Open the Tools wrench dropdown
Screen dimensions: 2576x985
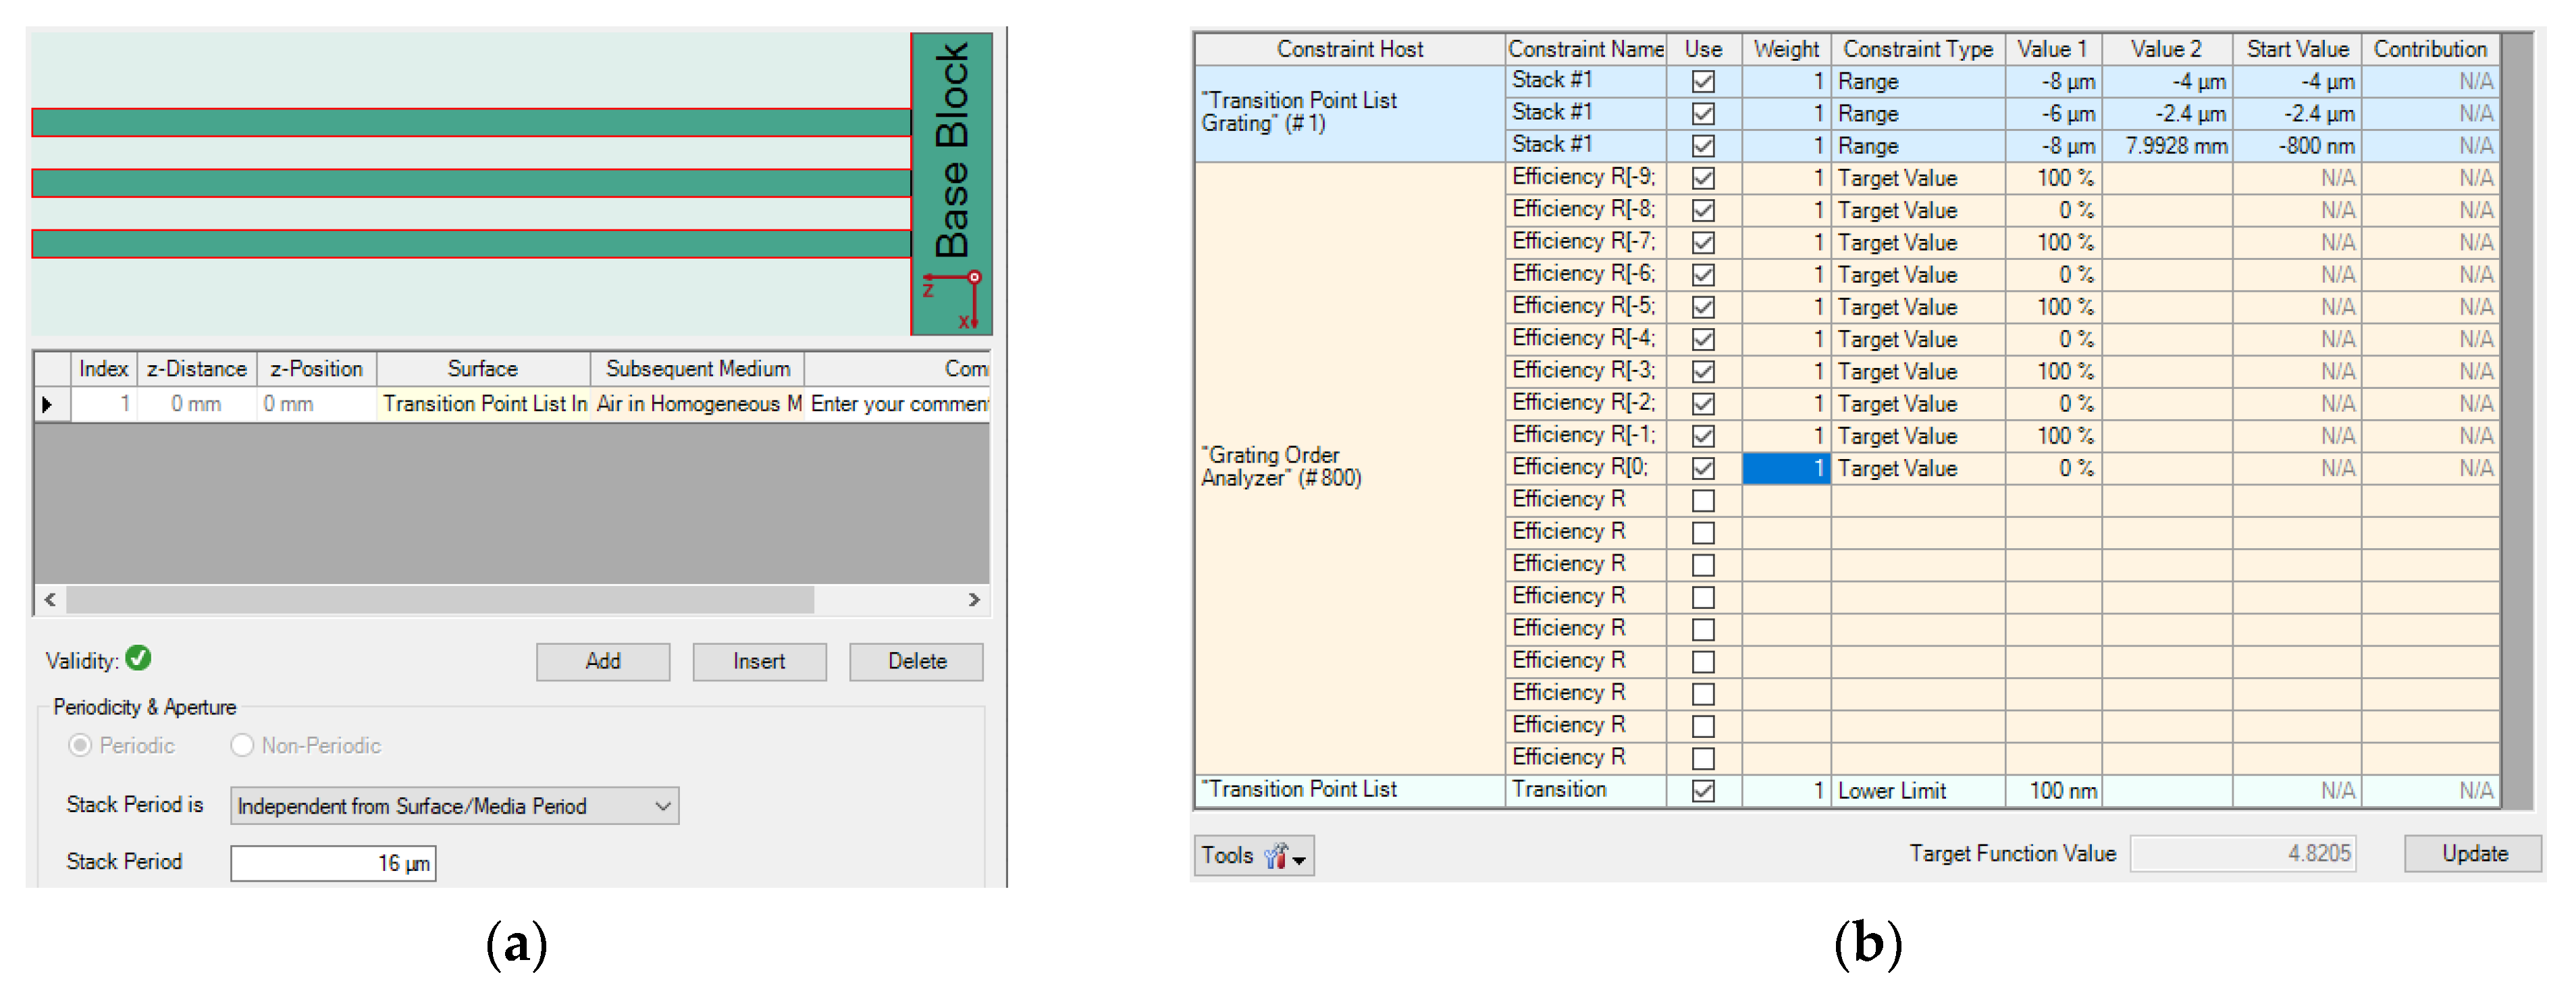[1254, 856]
